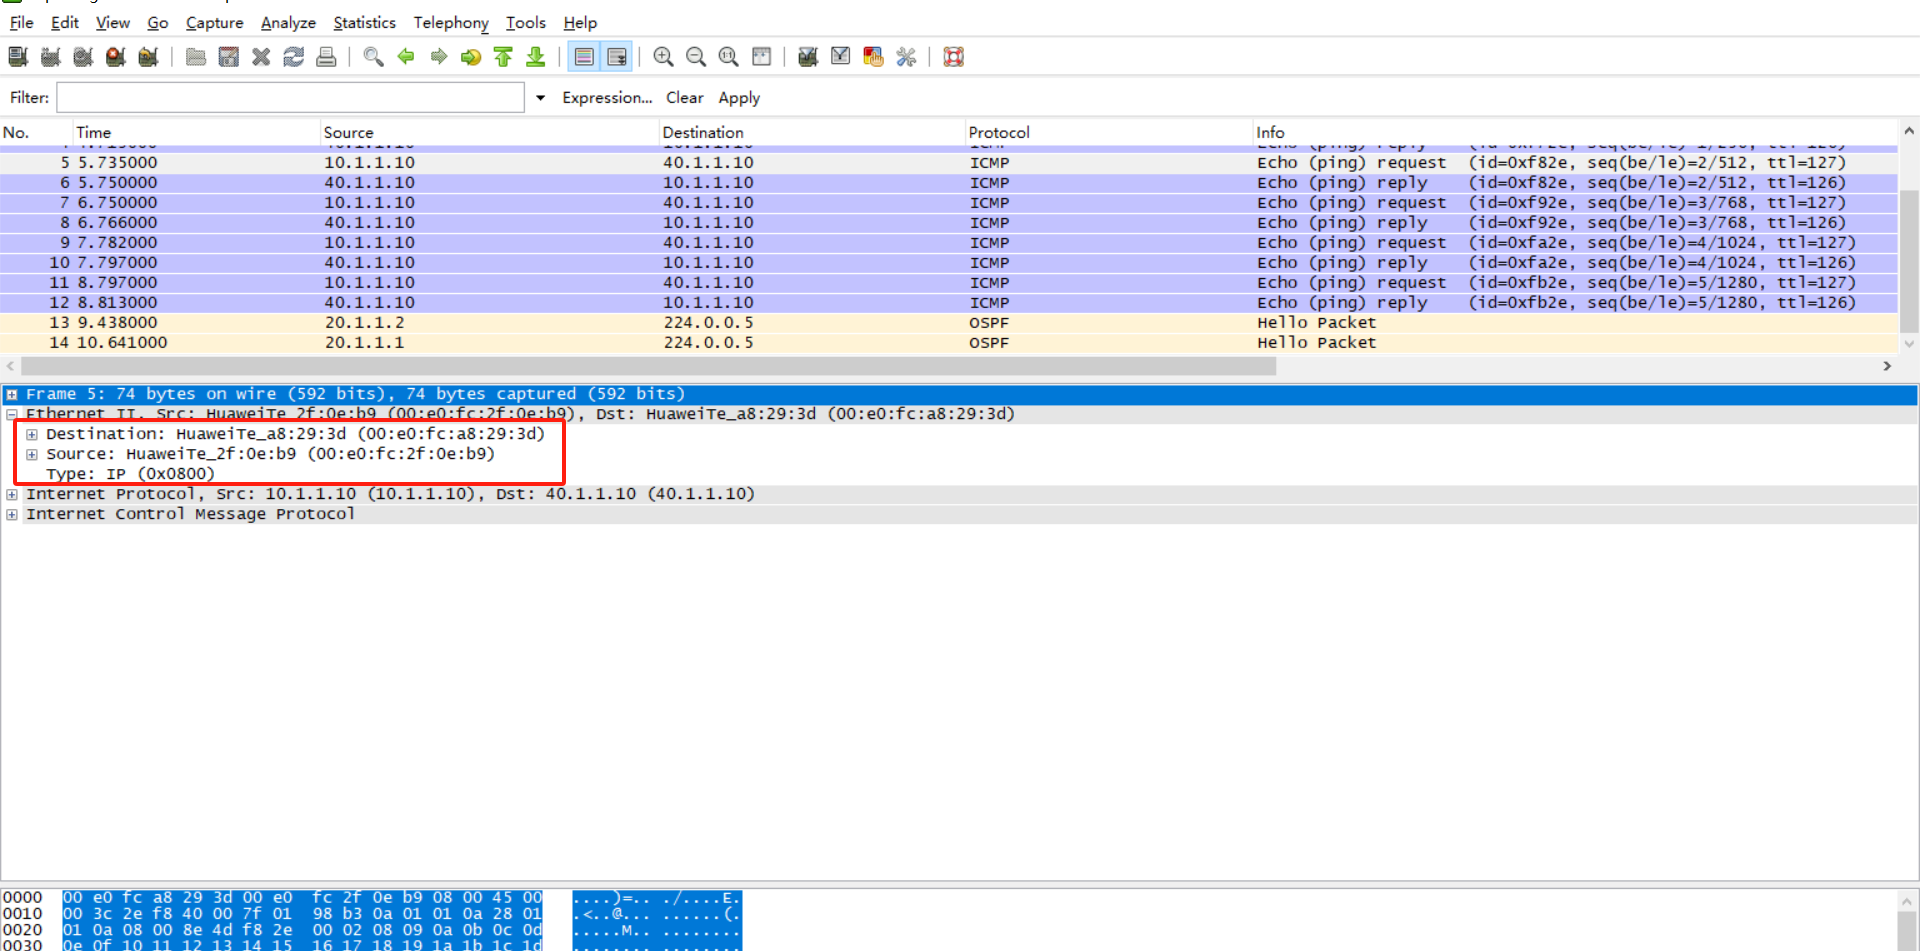This screenshot has height=951, width=1920.
Task: Open the Tools menu
Action: (525, 22)
